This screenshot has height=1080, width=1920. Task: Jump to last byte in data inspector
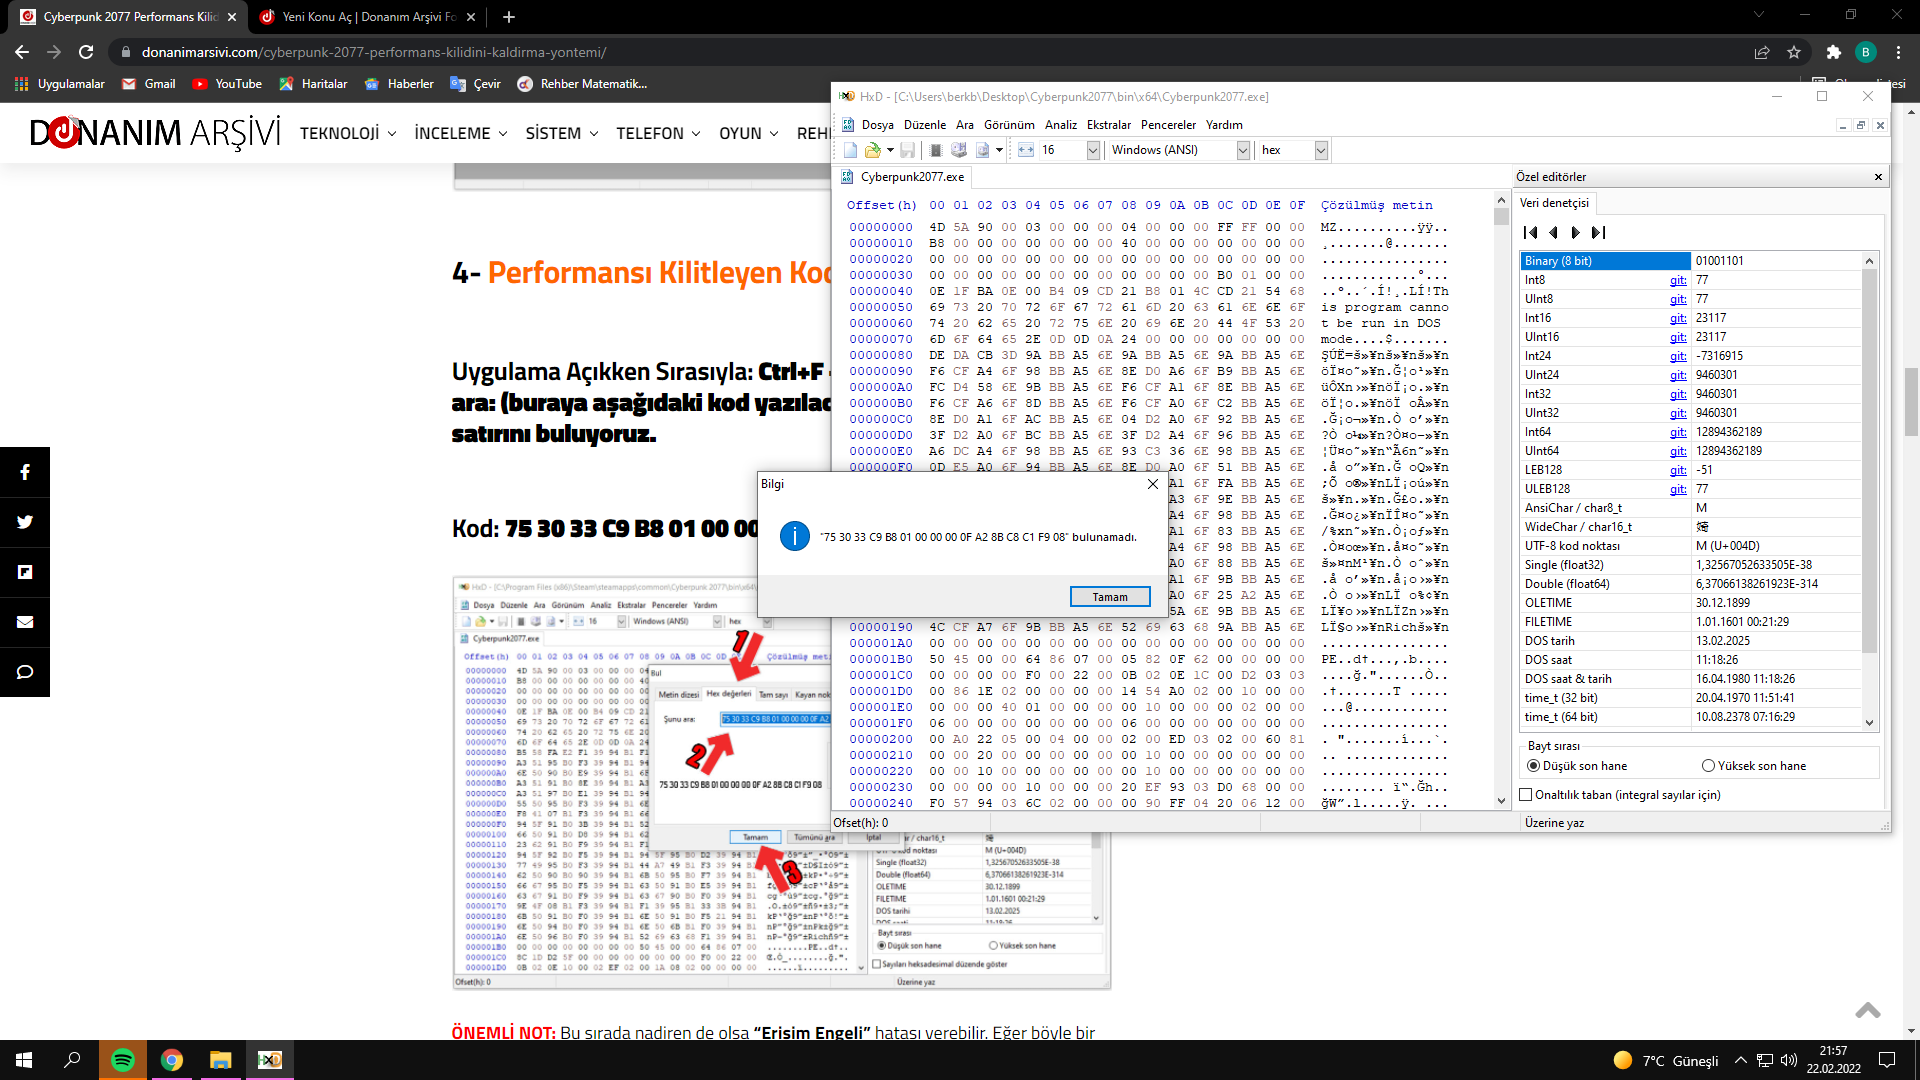pyautogui.click(x=1599, y=233)
